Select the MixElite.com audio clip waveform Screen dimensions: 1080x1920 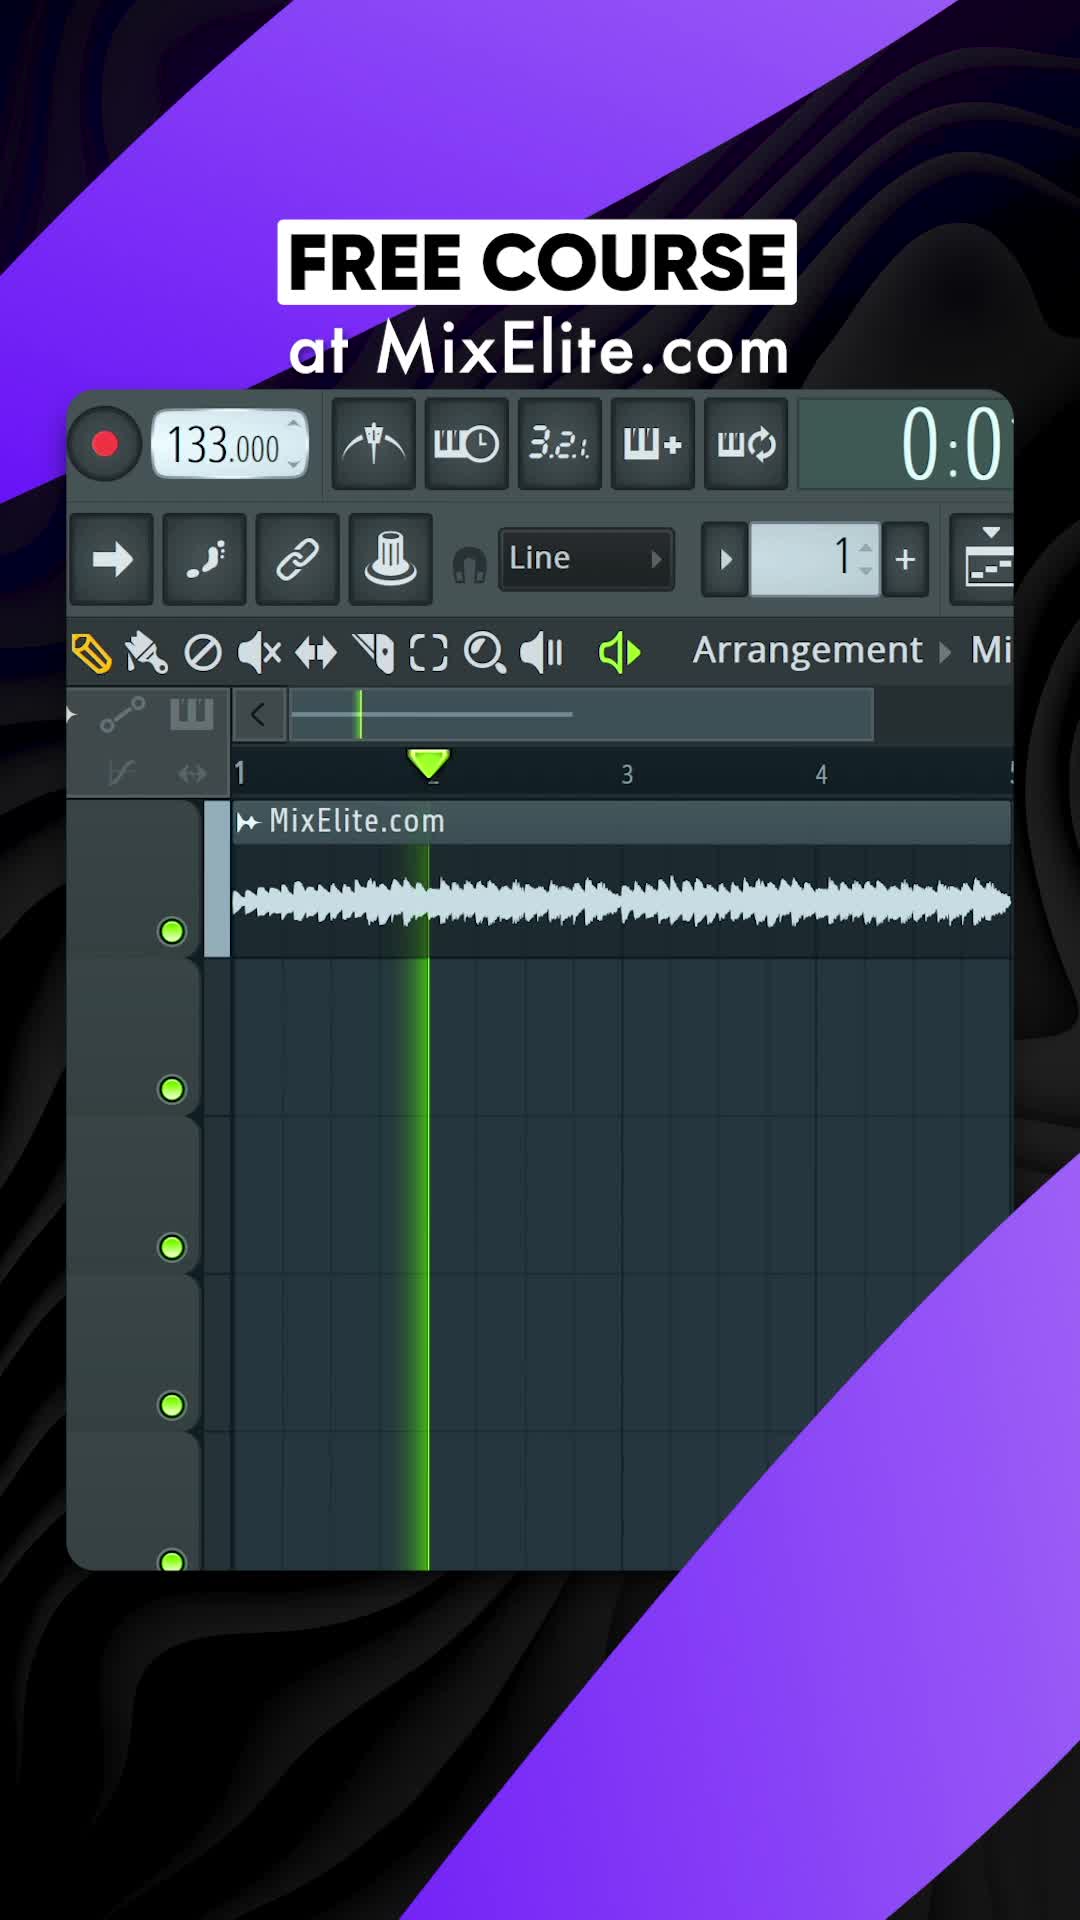click(621, 902)
